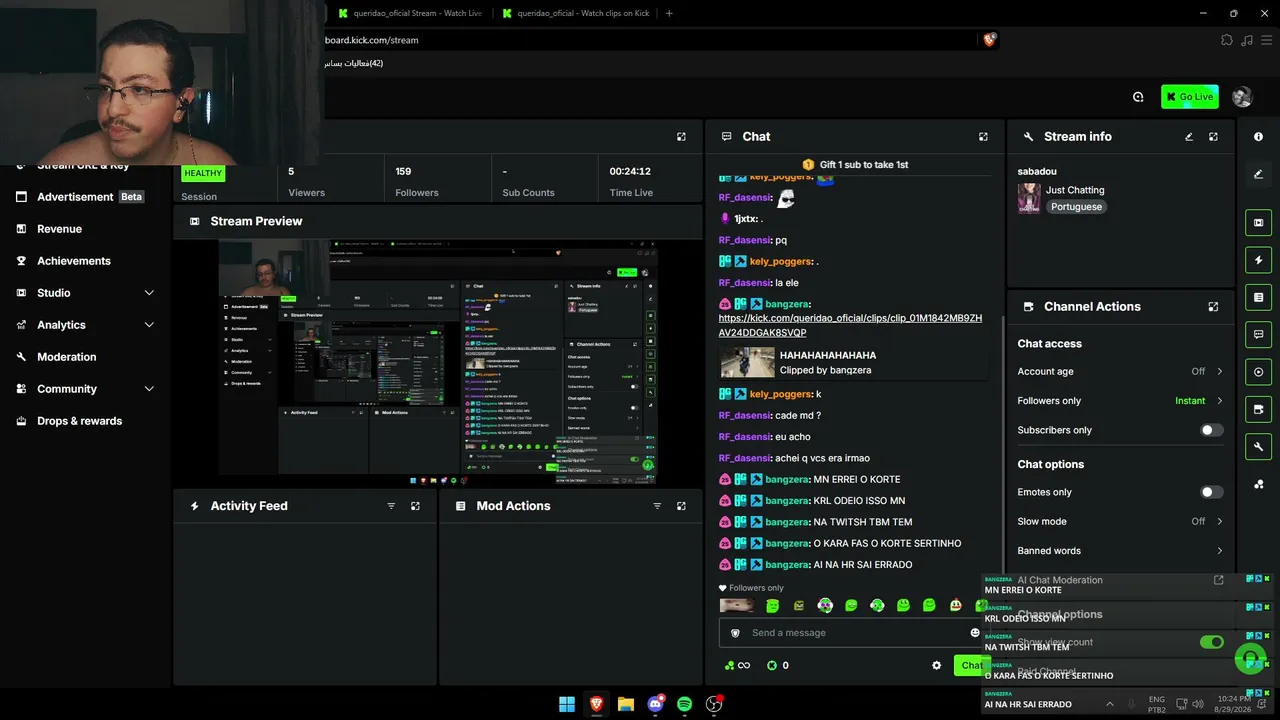The width and height of the screenshot is (1280, 720).
Task: Open the info icon in right rail
Action: point(1258,137)
